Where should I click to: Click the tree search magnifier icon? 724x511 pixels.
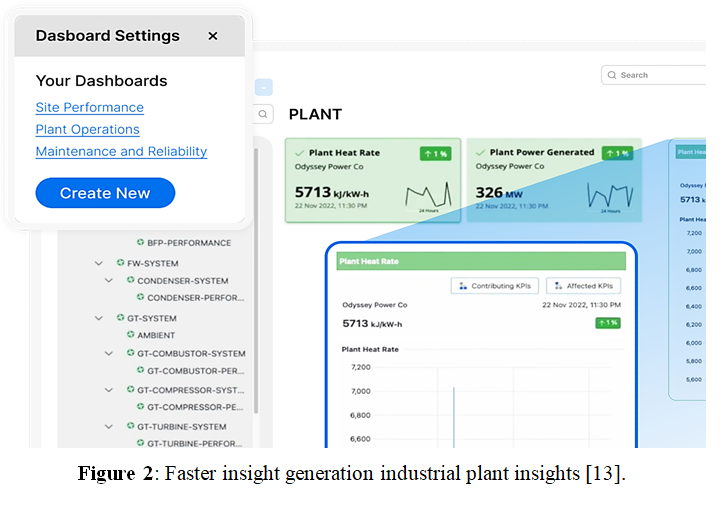263,114
